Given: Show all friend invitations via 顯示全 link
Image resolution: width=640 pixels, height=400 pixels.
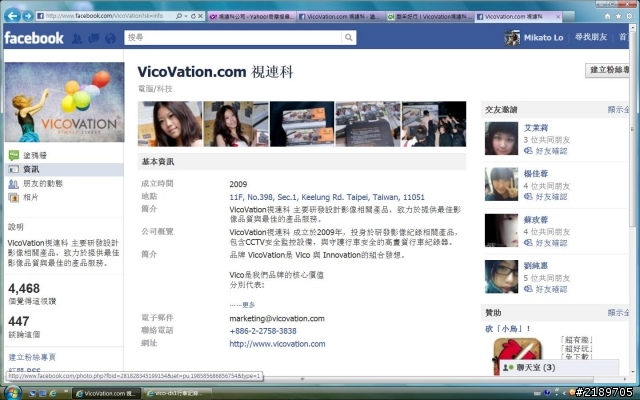Looking at the screenshot, I should [618, 109].
